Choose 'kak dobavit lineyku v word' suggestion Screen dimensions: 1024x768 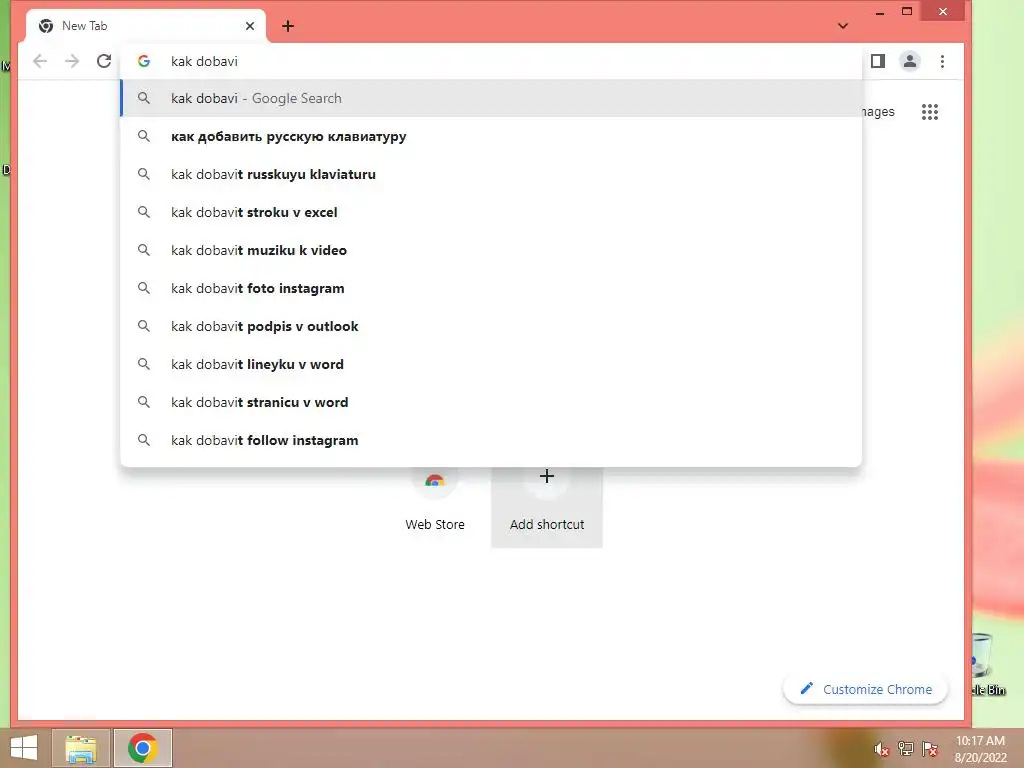491,364
